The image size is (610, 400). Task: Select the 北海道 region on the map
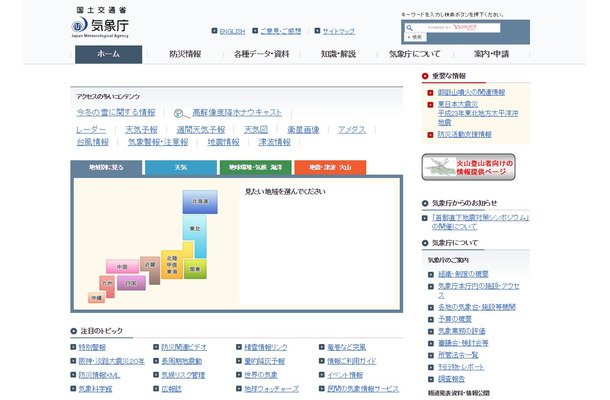[x=200, y=203]
